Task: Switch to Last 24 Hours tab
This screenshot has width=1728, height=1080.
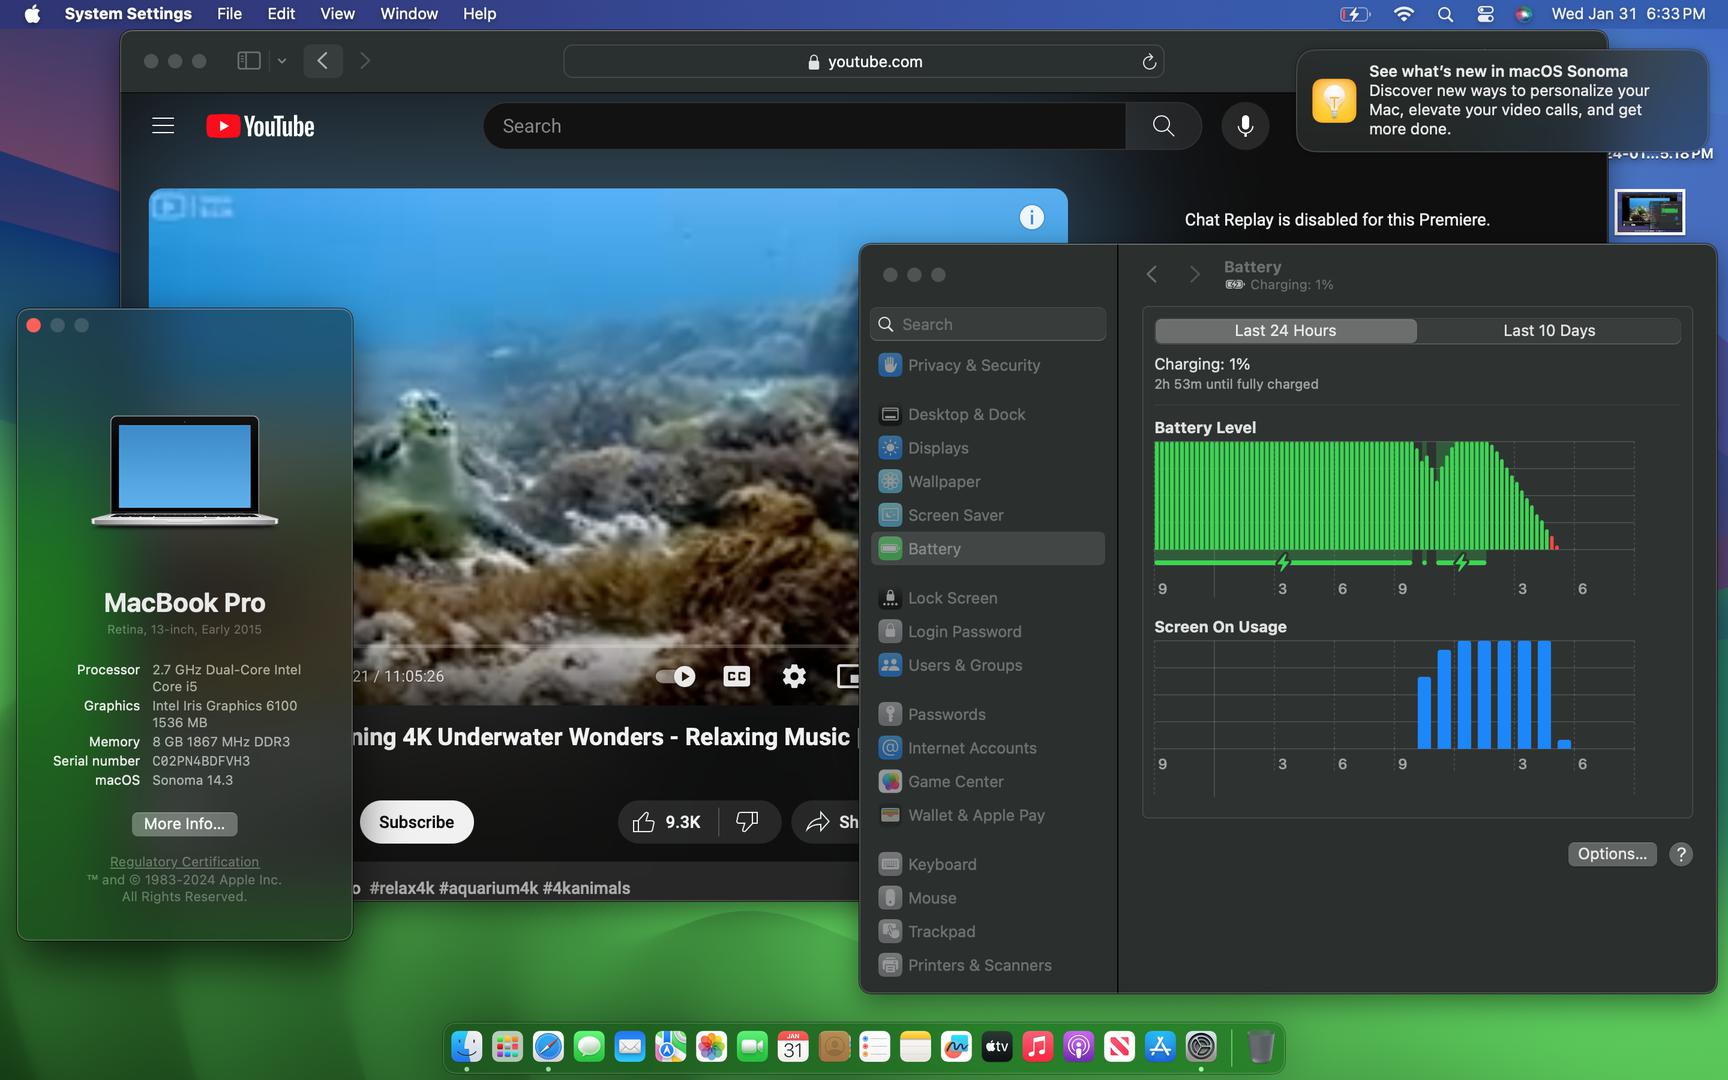Action: coord(1285,331)
